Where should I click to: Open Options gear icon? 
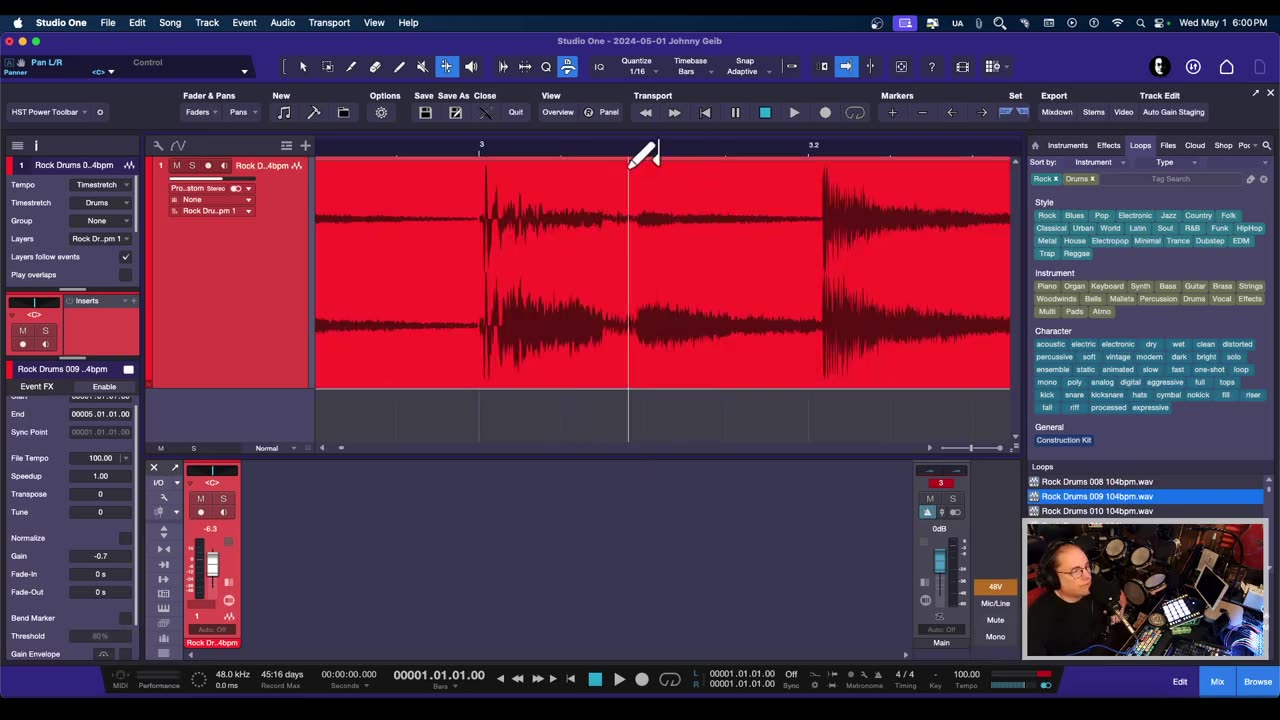tap(381, 113)
